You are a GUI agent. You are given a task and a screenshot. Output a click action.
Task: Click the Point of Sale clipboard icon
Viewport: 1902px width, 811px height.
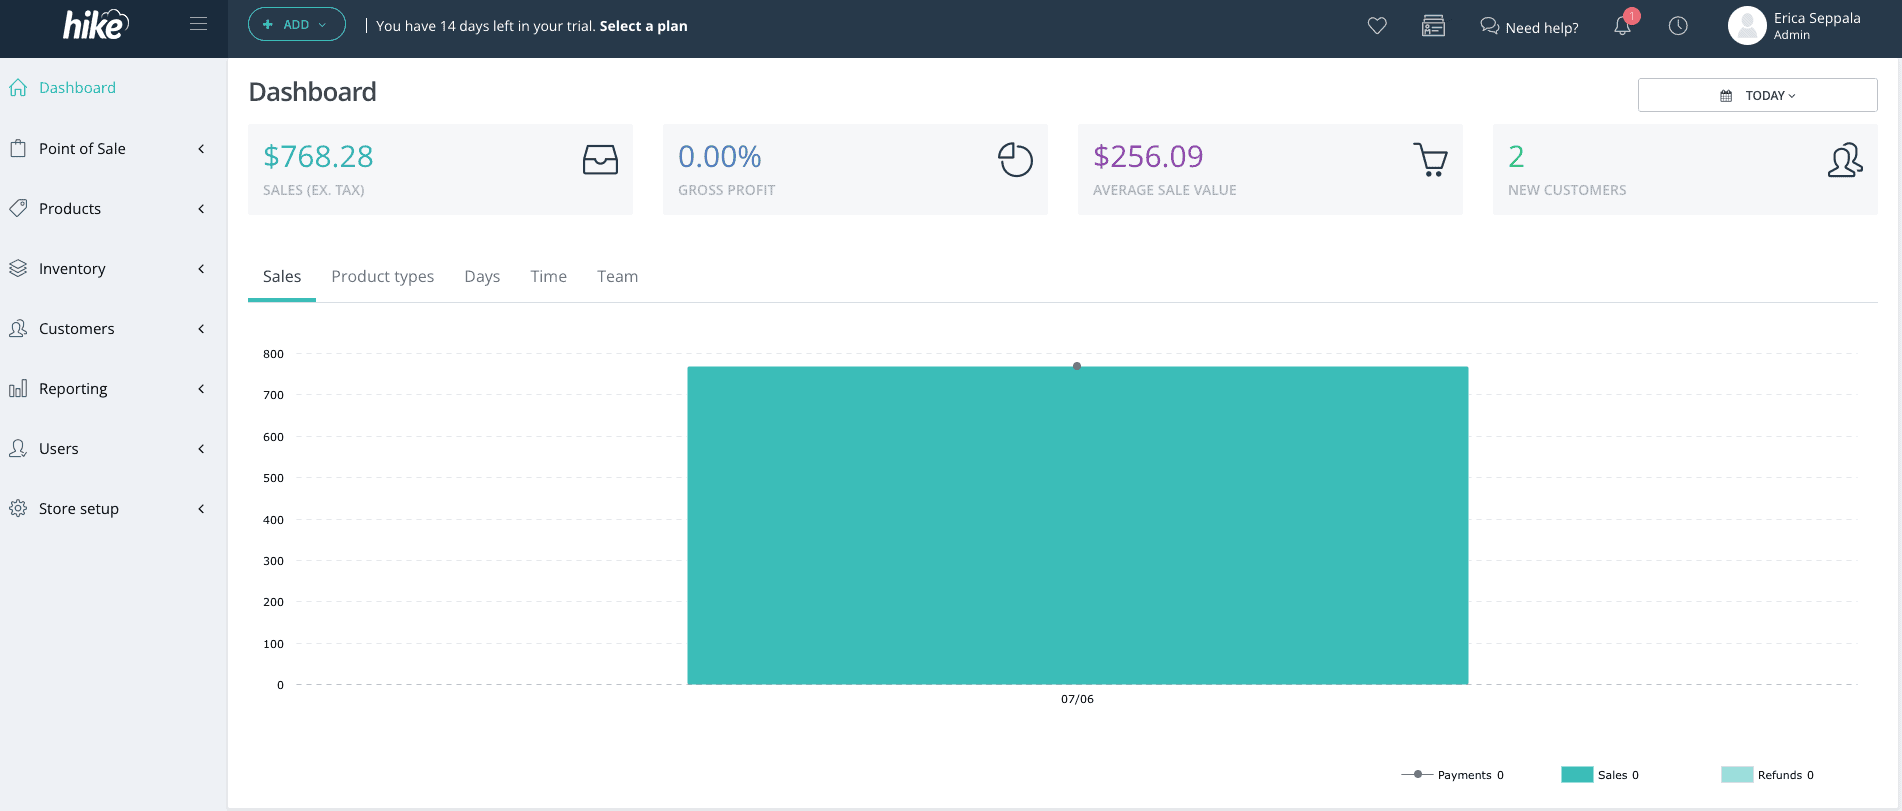click(x=18, y=148)
